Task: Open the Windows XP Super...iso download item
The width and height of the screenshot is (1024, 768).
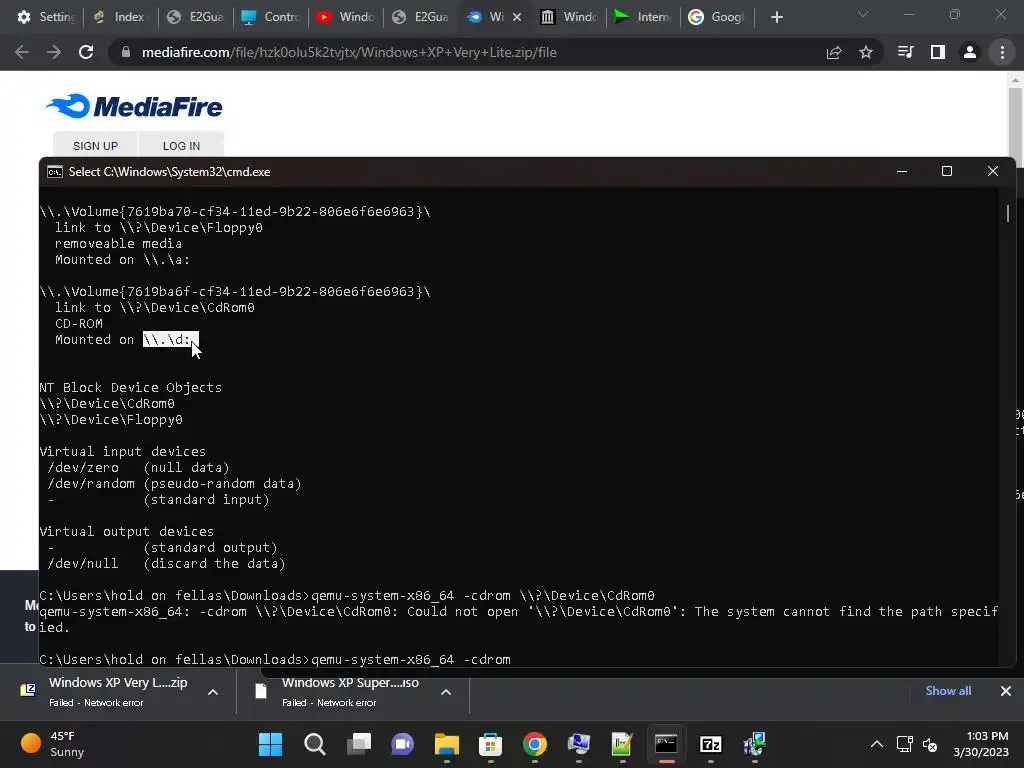Action: [340, 692]
